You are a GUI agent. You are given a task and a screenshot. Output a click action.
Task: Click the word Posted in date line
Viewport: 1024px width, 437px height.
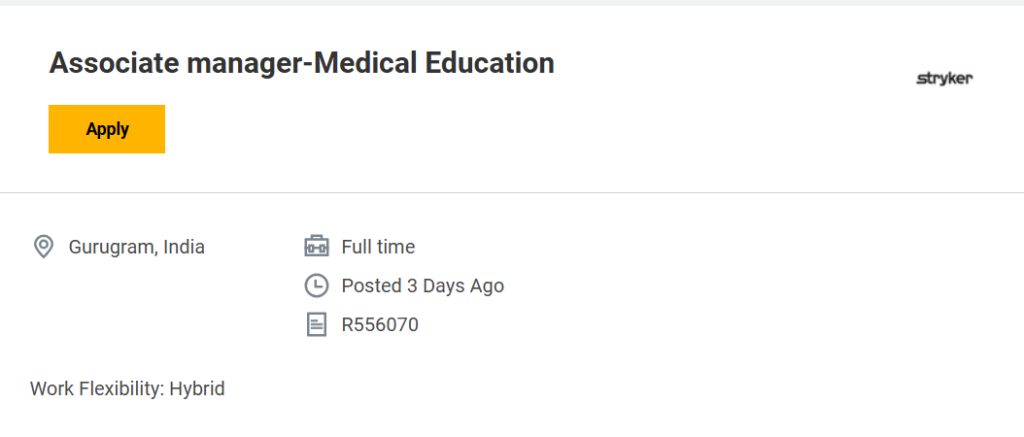371,285
